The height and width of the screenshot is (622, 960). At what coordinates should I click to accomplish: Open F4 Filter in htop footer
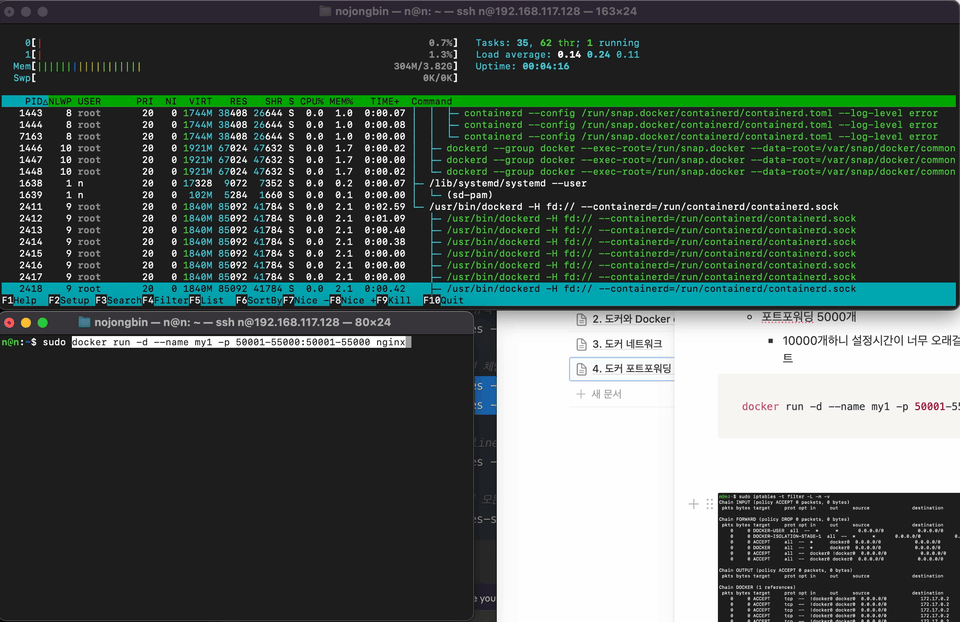tap(165, 301)
